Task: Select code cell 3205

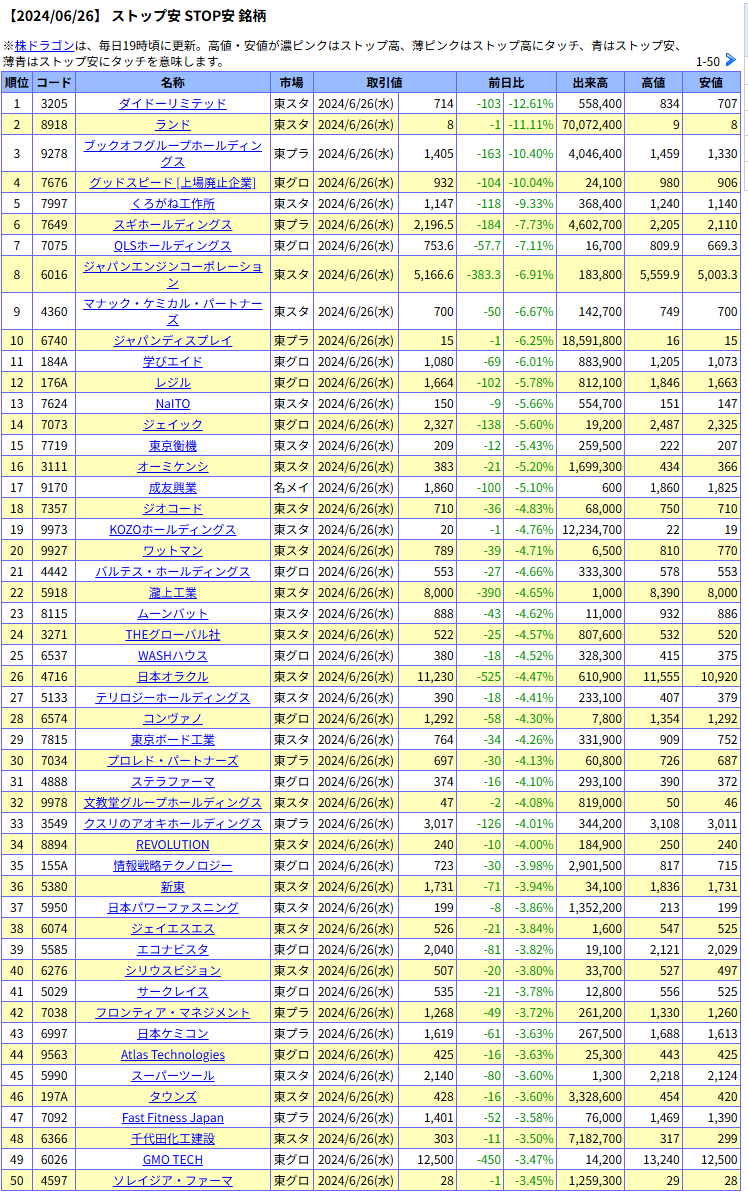Action: pos(54,103)
